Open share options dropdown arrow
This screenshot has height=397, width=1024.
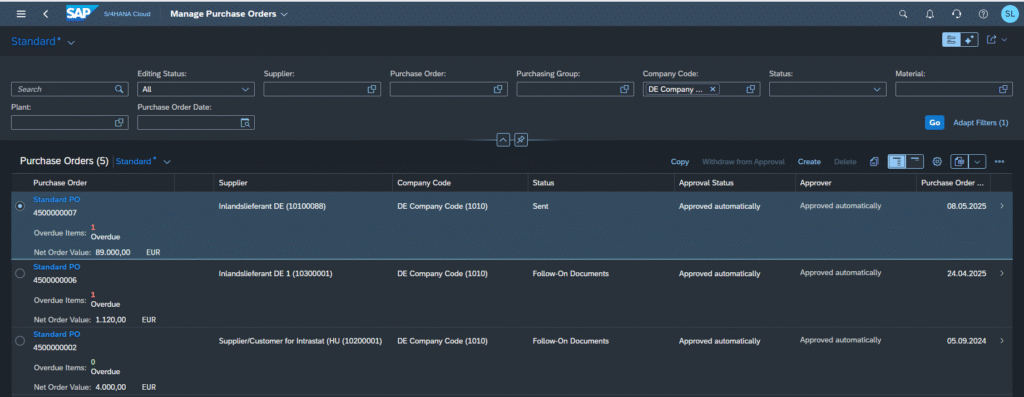point(1004,40)
